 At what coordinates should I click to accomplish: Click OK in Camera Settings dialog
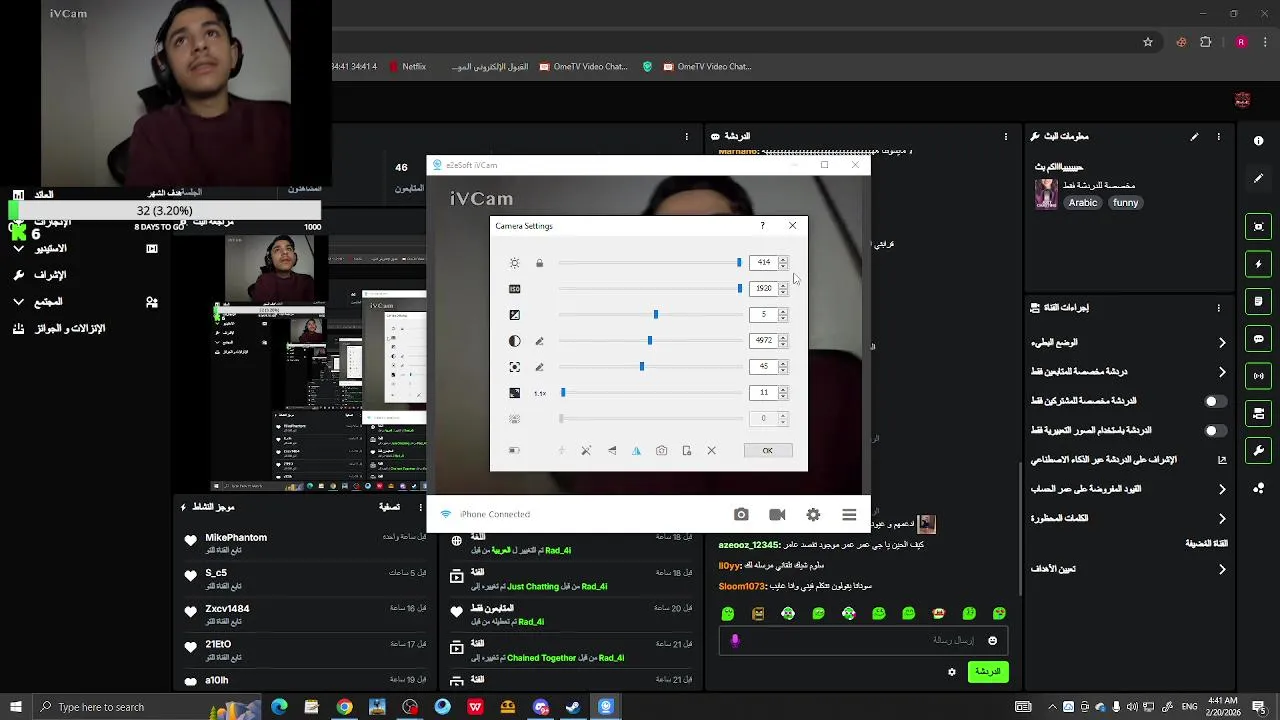(x=768, y=451)
